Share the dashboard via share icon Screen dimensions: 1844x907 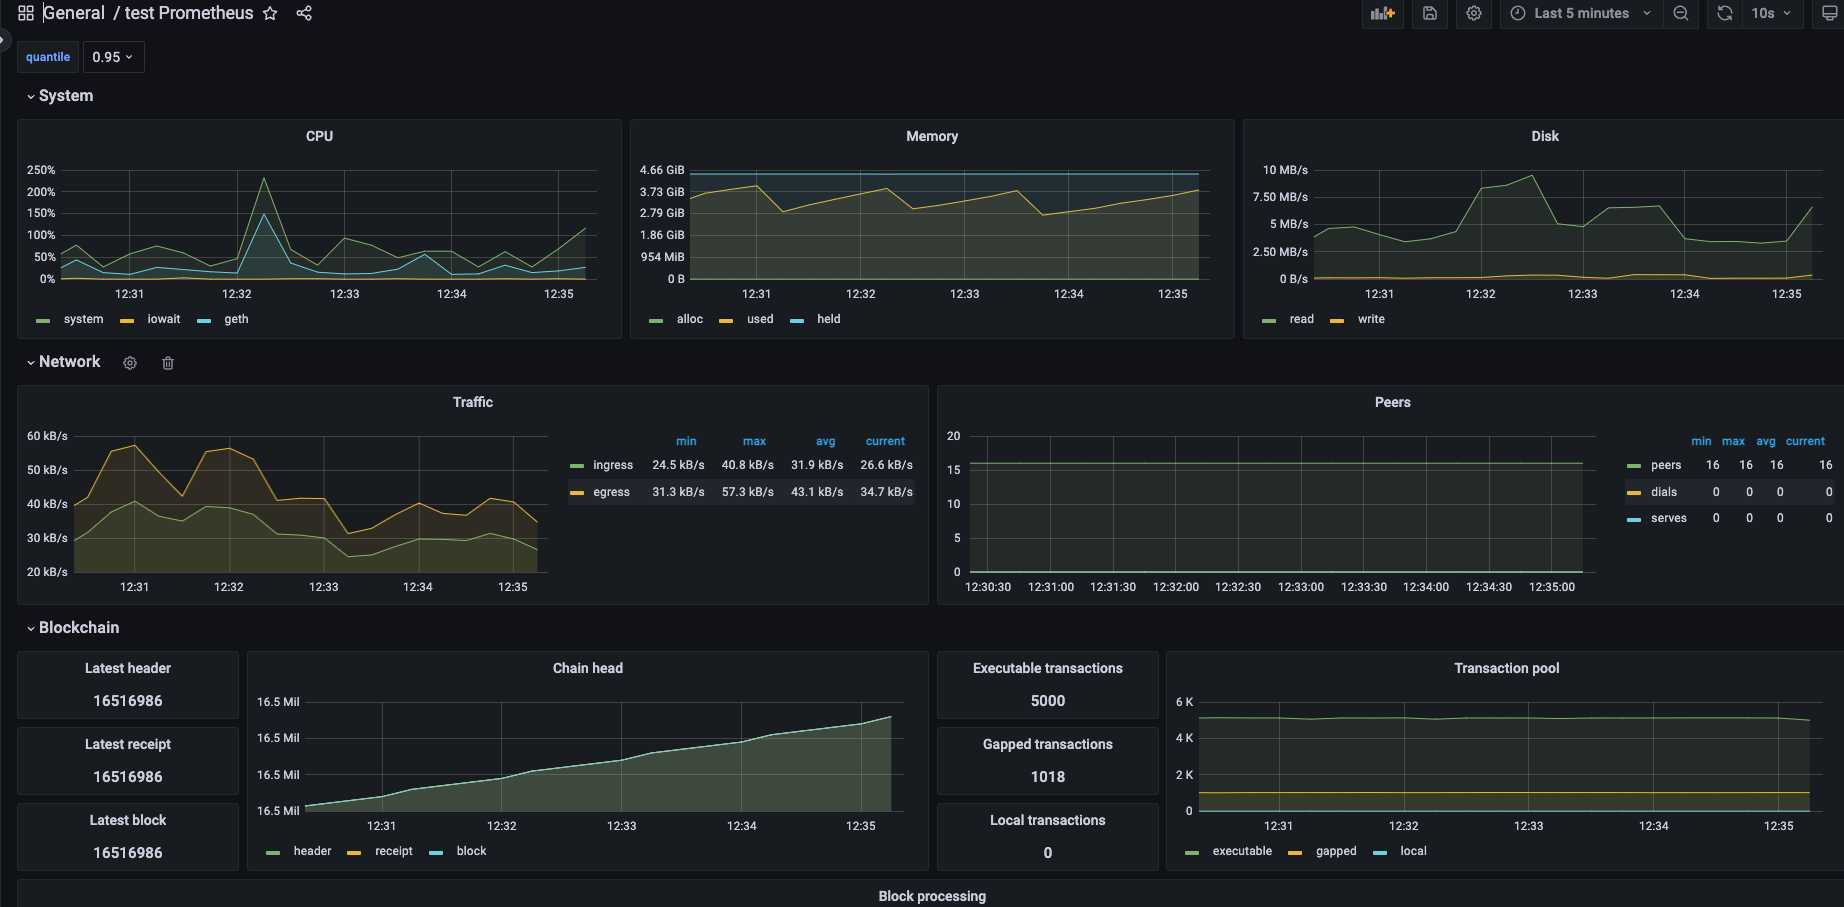[x=304, y=13]
